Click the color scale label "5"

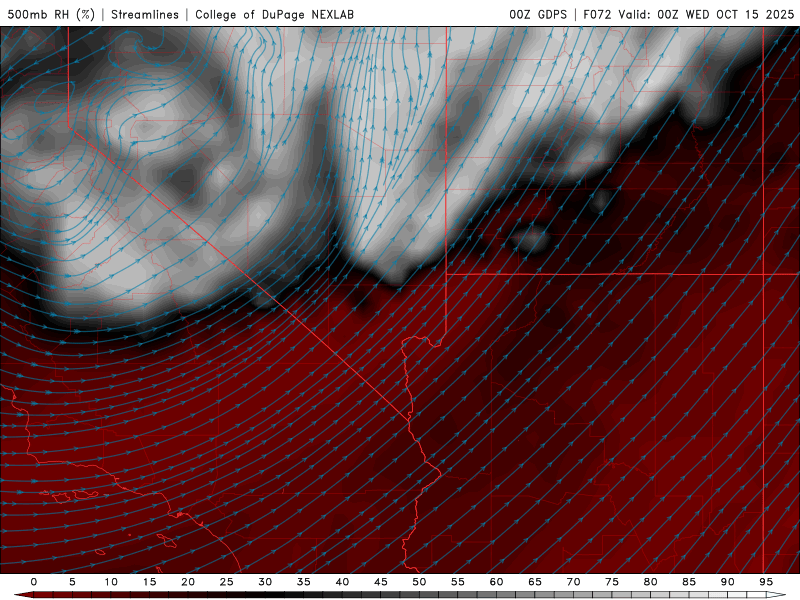72,582
